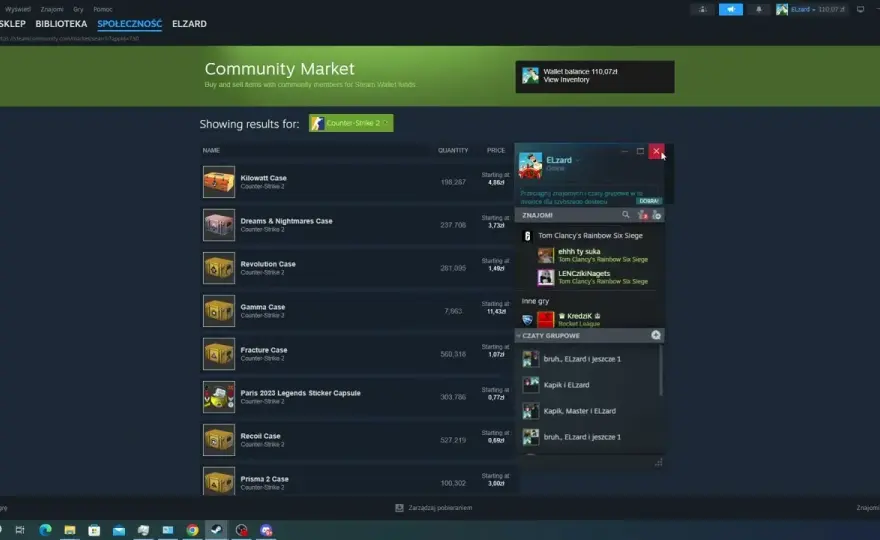The height and width of the screenshot is (540, 880).
Task: Open the Prisma 2 Case item icon
Action: point(219,482)
